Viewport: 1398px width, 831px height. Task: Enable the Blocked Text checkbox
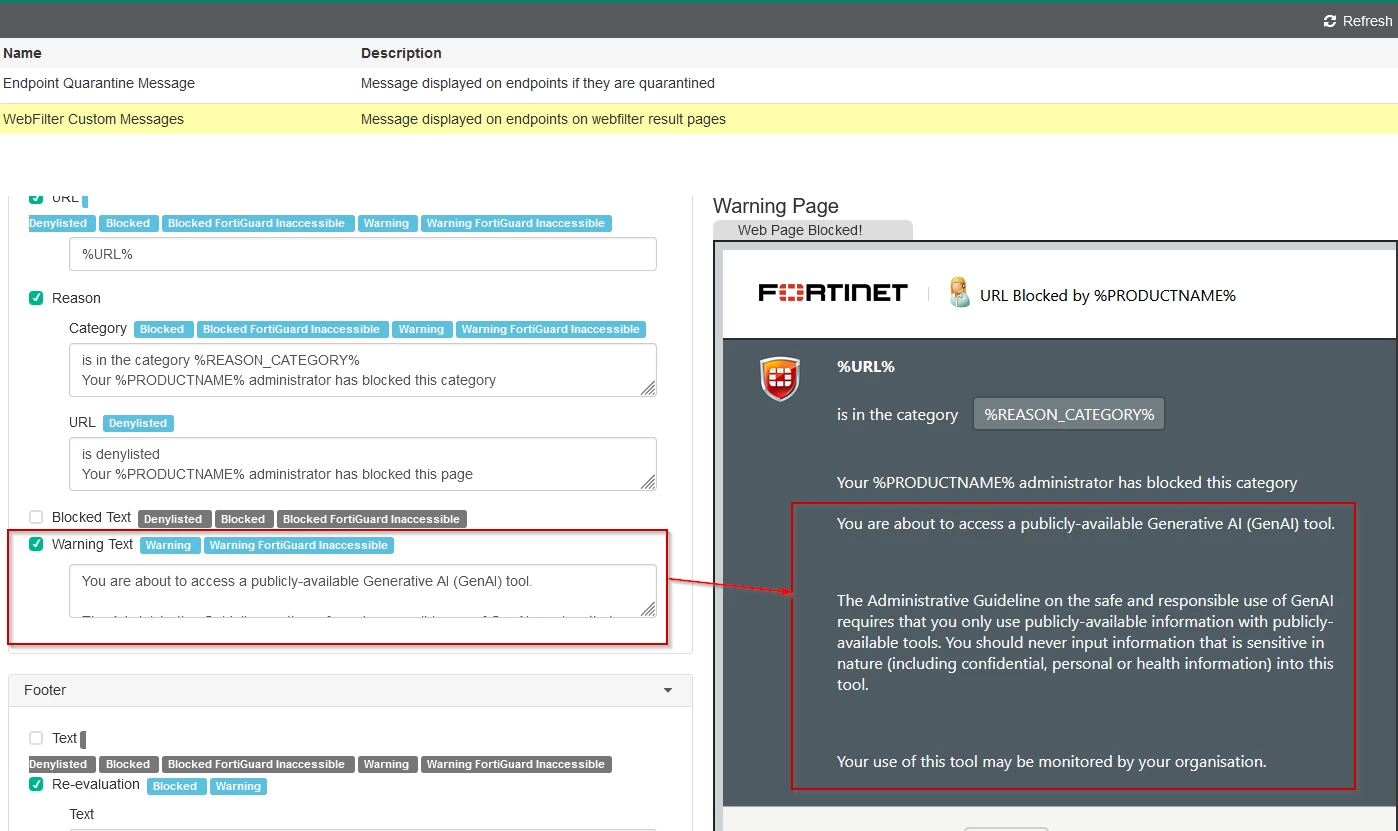coord(36,517)
